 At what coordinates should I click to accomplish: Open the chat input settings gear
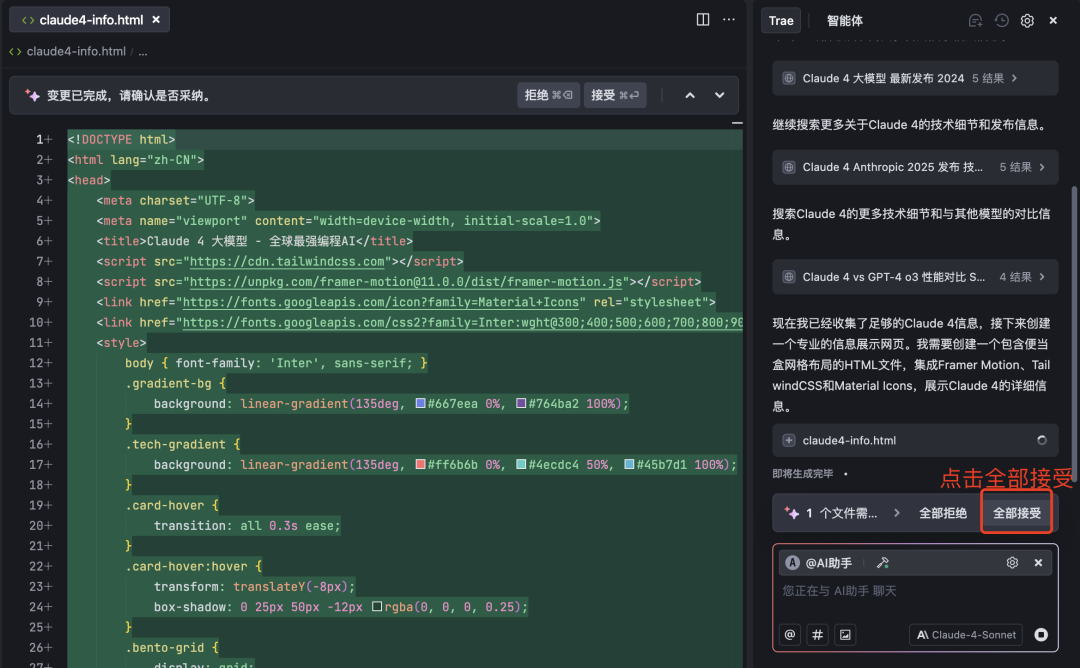click(1012, 563)
